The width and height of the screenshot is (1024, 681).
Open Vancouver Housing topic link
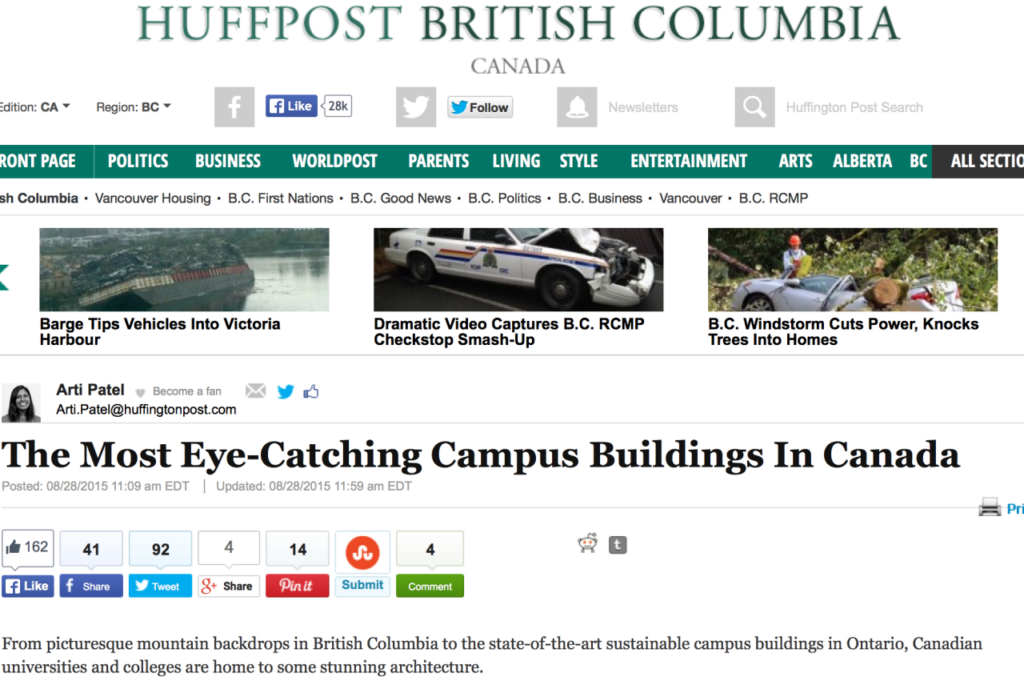(x=153, y=198)
